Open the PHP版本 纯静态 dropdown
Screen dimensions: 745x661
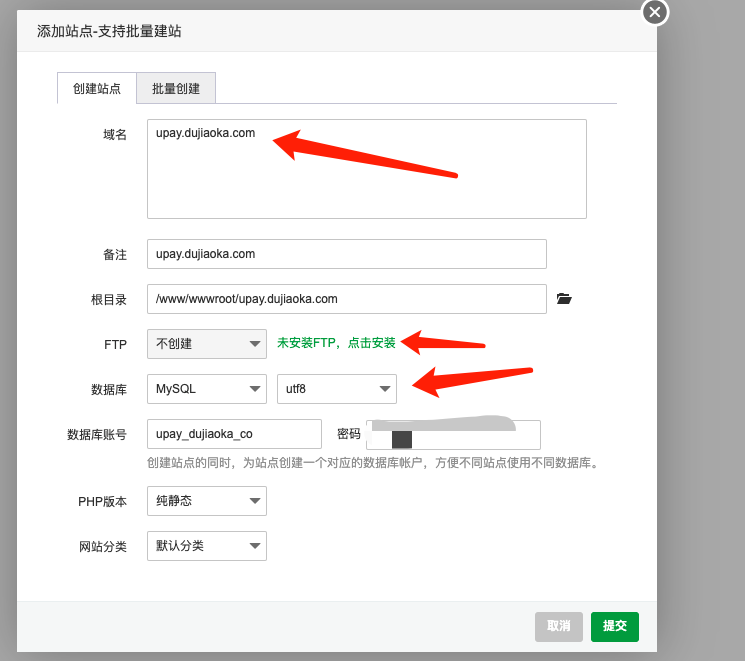point(207,501)
